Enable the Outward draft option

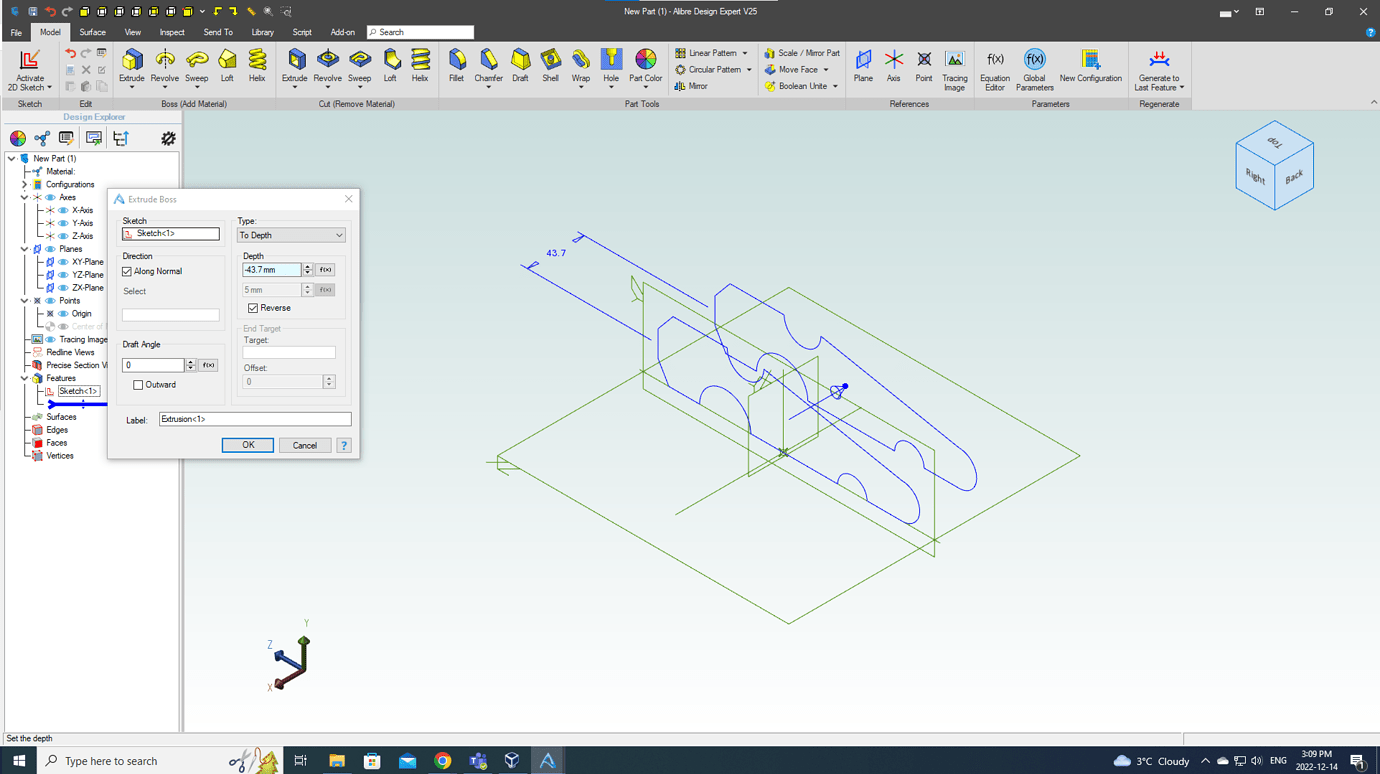[137, 384]
